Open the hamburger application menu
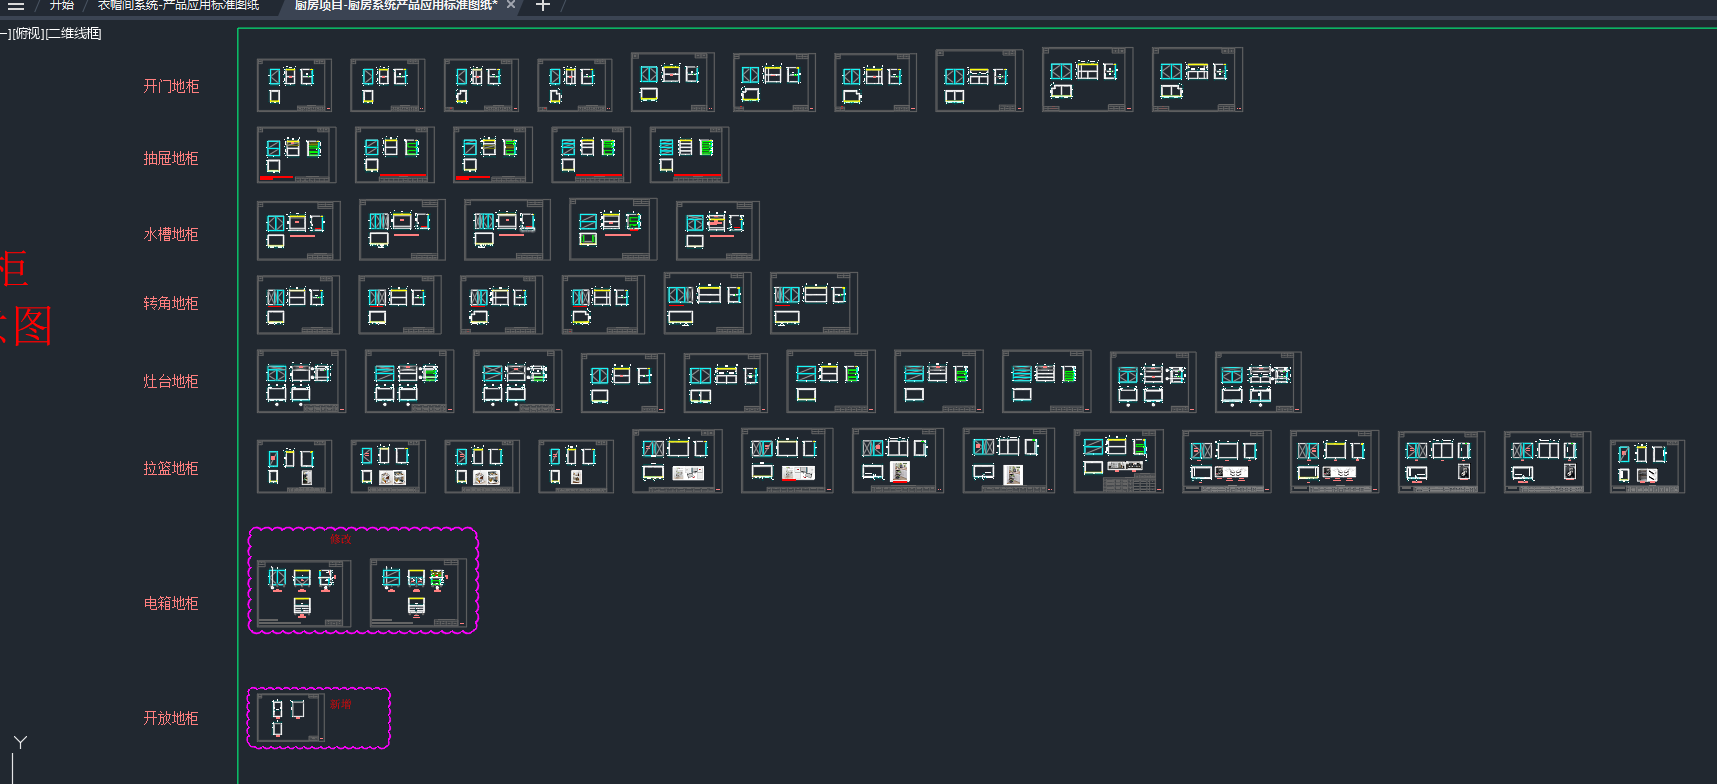Screen dimensions: 1717x784 (x=16, y=6)
